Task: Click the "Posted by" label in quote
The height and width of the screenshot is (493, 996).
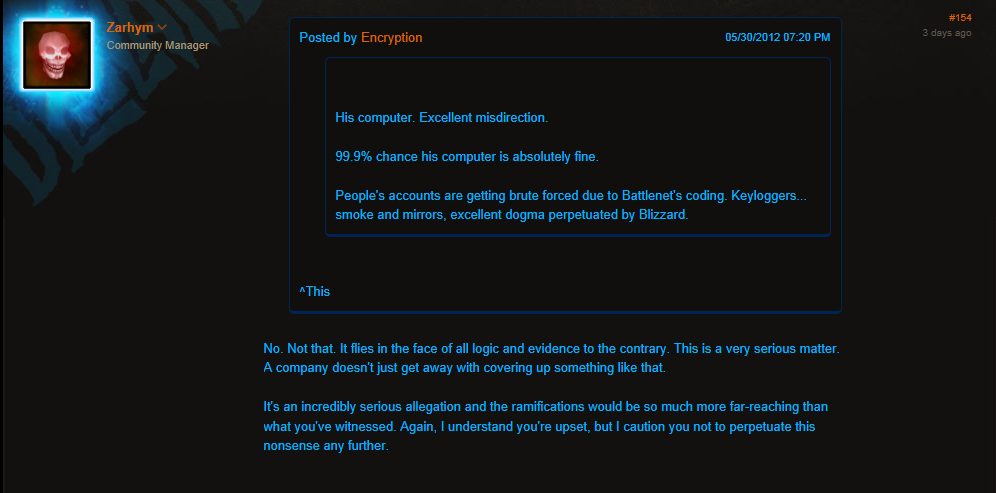Action: tap(328, 37)
